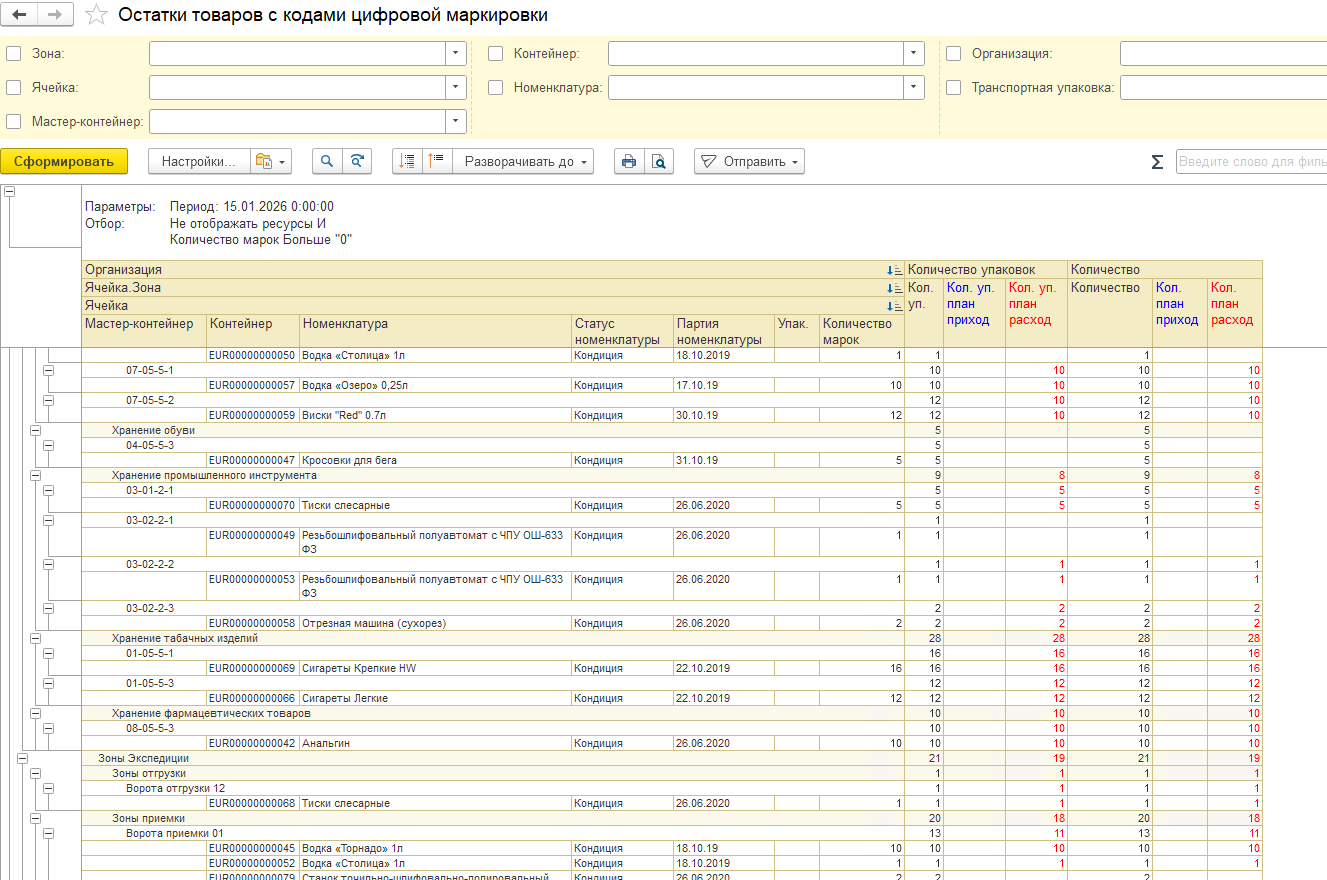
Task: Click the Настройки... button
Action: coord(199,161)
